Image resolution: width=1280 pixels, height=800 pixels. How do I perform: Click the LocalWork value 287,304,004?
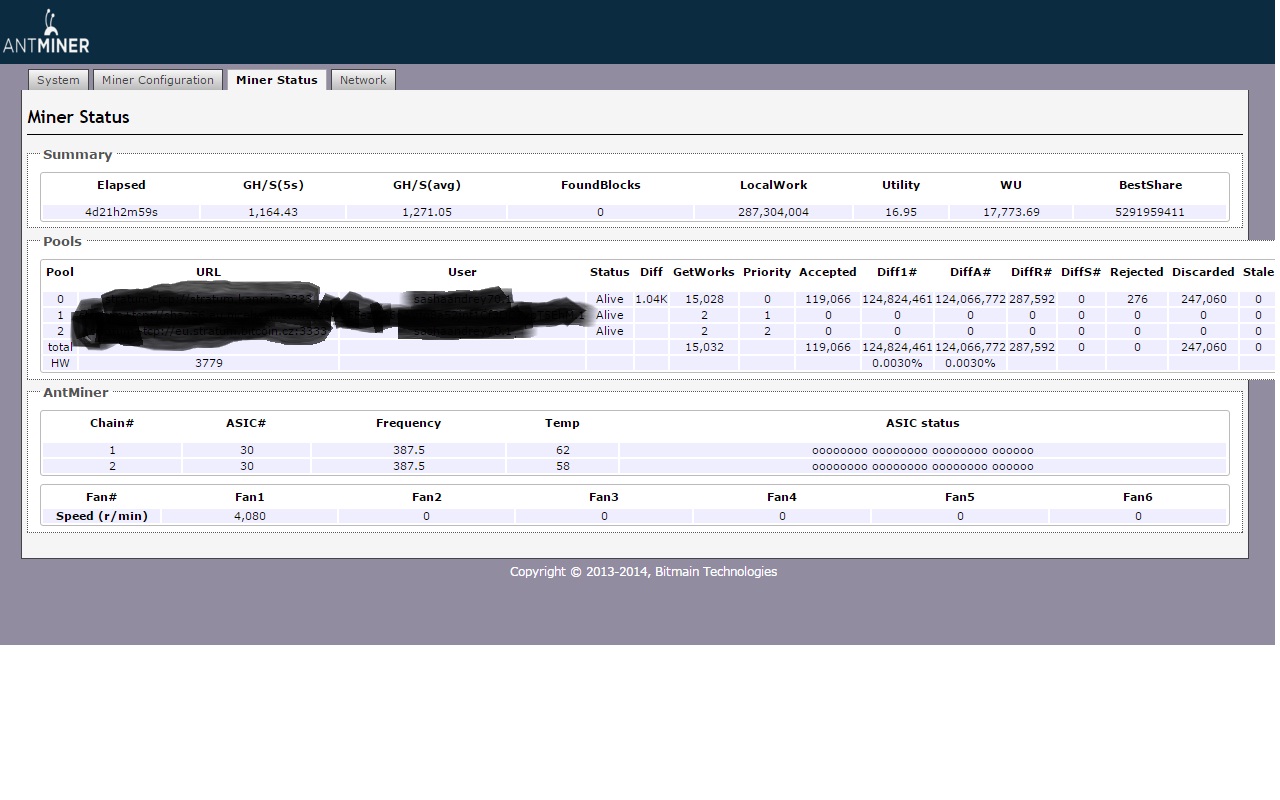tap(773, 212)
